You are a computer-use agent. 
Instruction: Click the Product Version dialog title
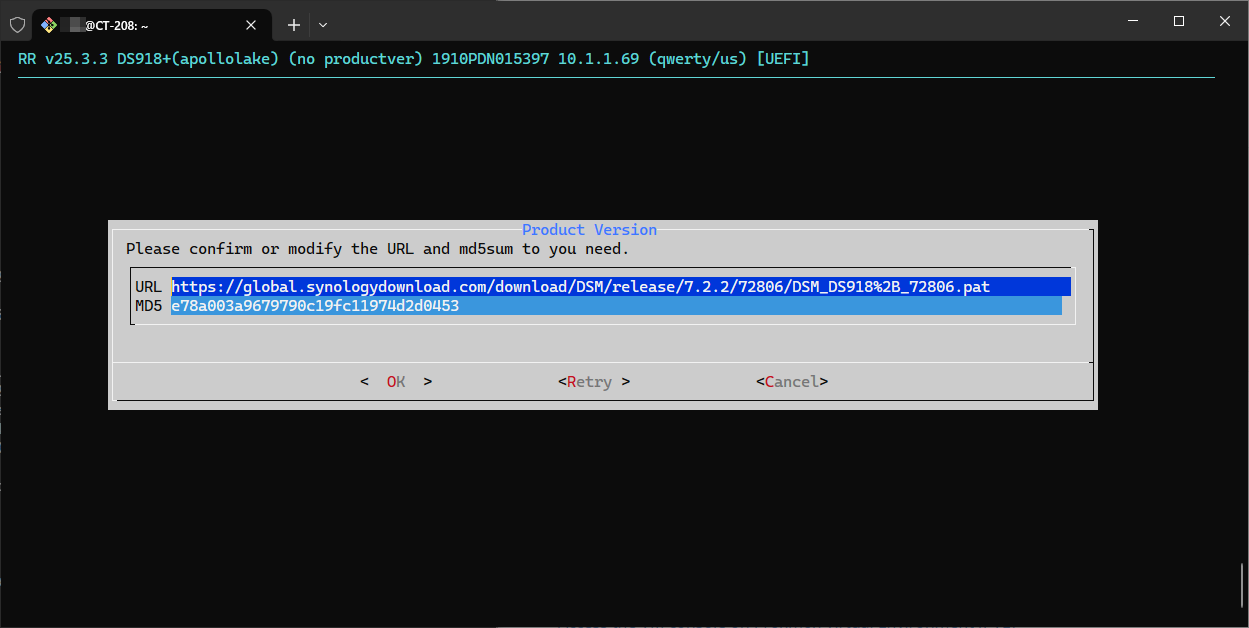tap(589, 230)
